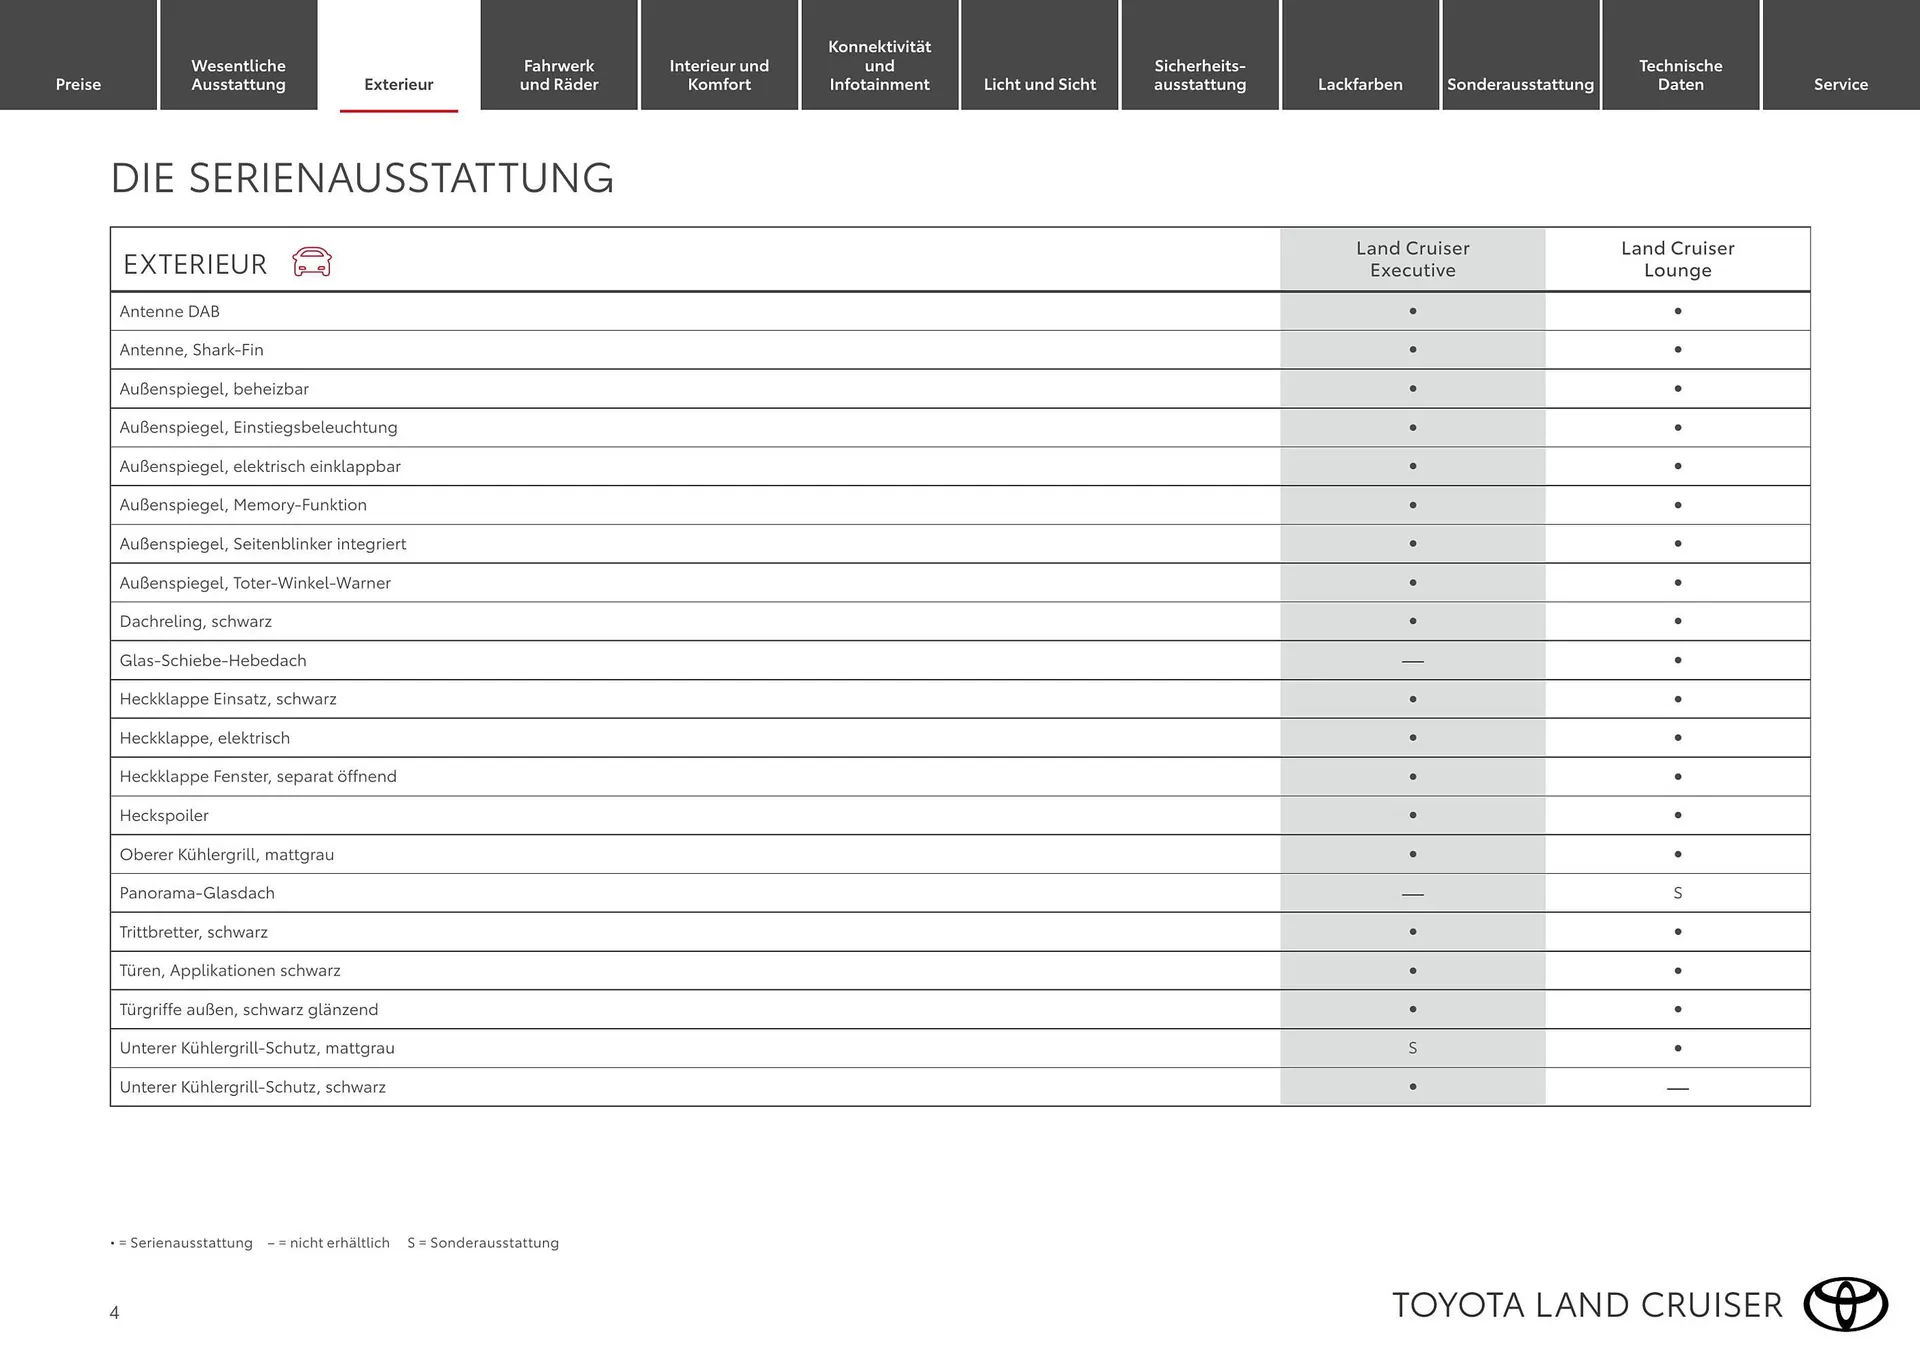This screenshot has height=1358, width=1920.
Task: Switch to Wesentliche Ausstattung
Action: (x=238, y=75)
